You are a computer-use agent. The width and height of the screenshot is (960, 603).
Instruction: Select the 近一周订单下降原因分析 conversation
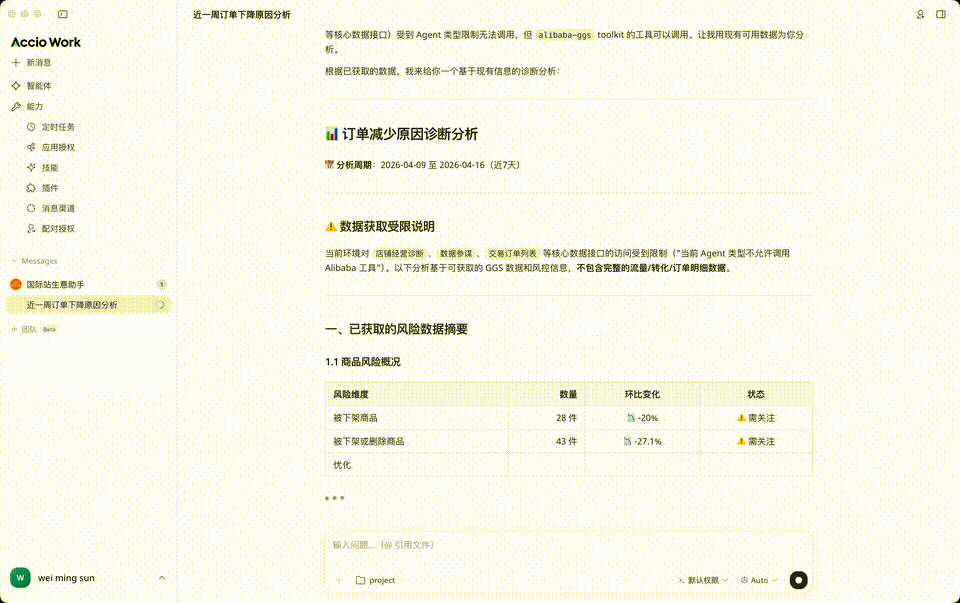point(72,305)
